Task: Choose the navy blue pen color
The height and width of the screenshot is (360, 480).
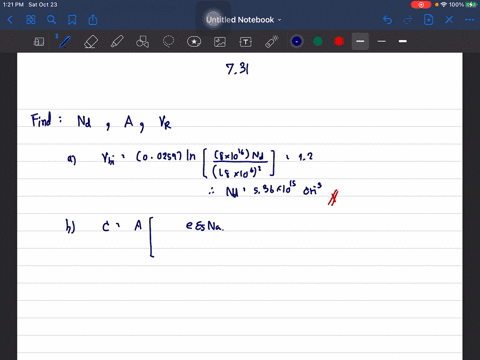Action: 297,41
